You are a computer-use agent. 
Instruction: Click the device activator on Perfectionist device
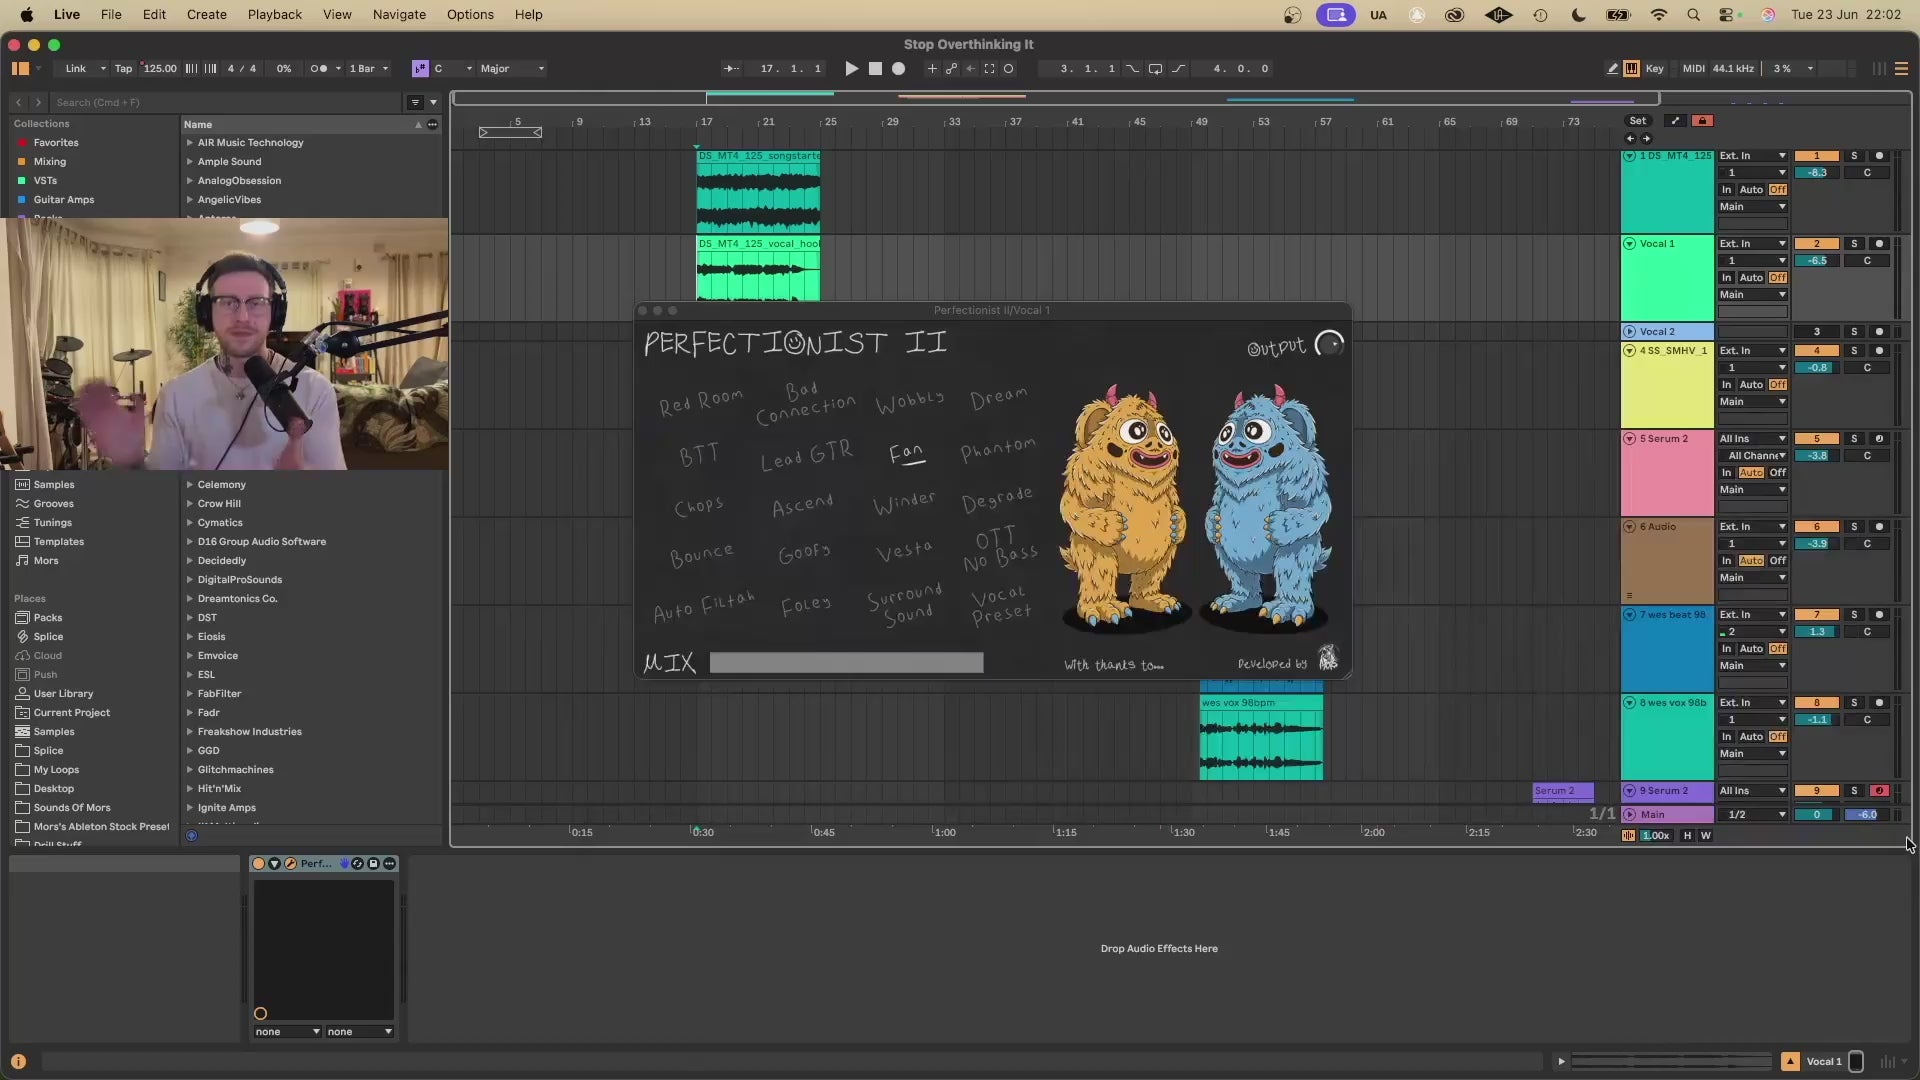point(259,864)
